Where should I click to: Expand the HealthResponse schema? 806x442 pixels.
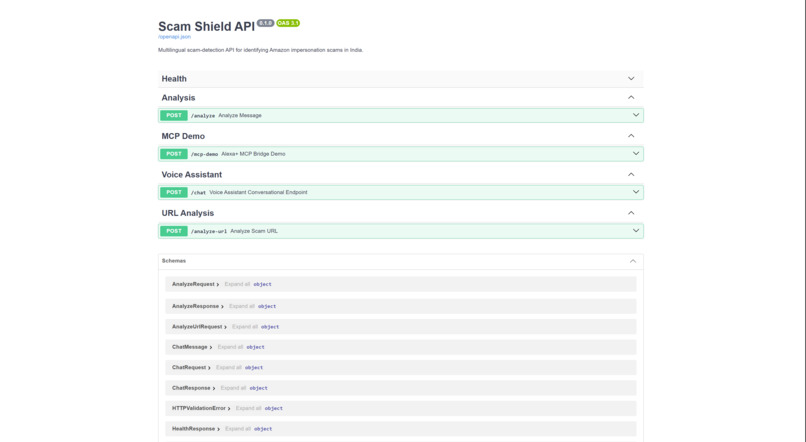(196, 429)
